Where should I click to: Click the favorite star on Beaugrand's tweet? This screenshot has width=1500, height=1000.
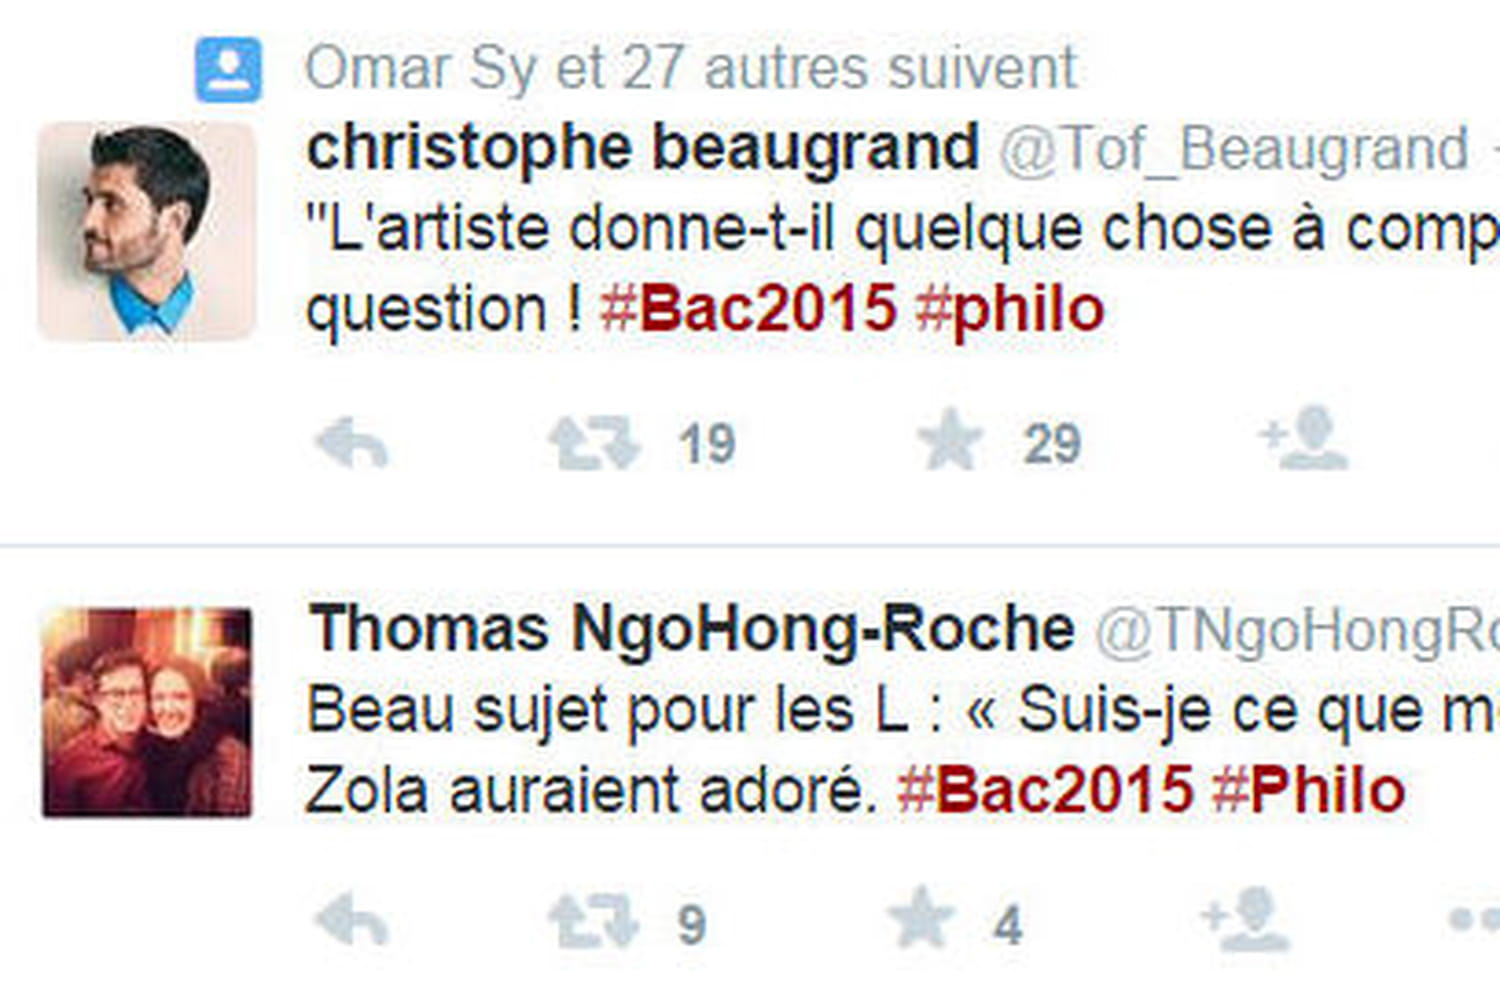tap(950, 438)
